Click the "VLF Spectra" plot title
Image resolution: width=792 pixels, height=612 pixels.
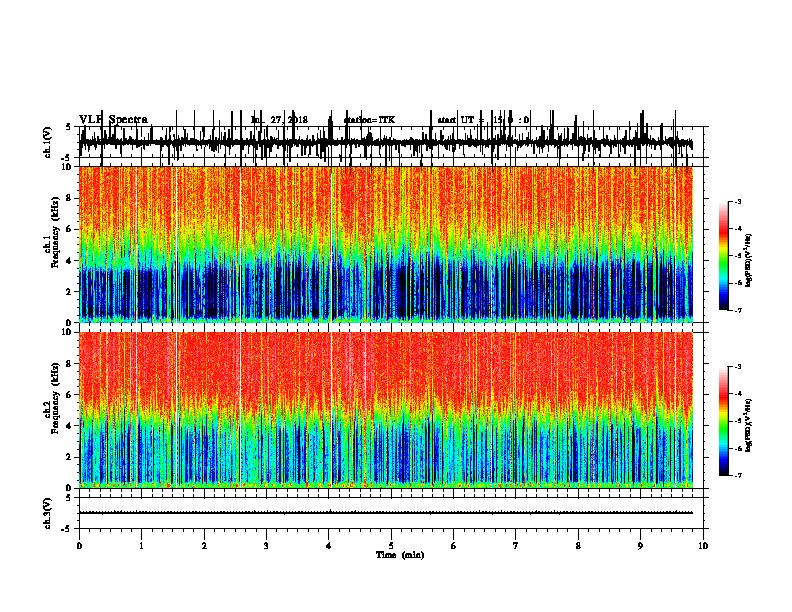(x=114, y=120)
